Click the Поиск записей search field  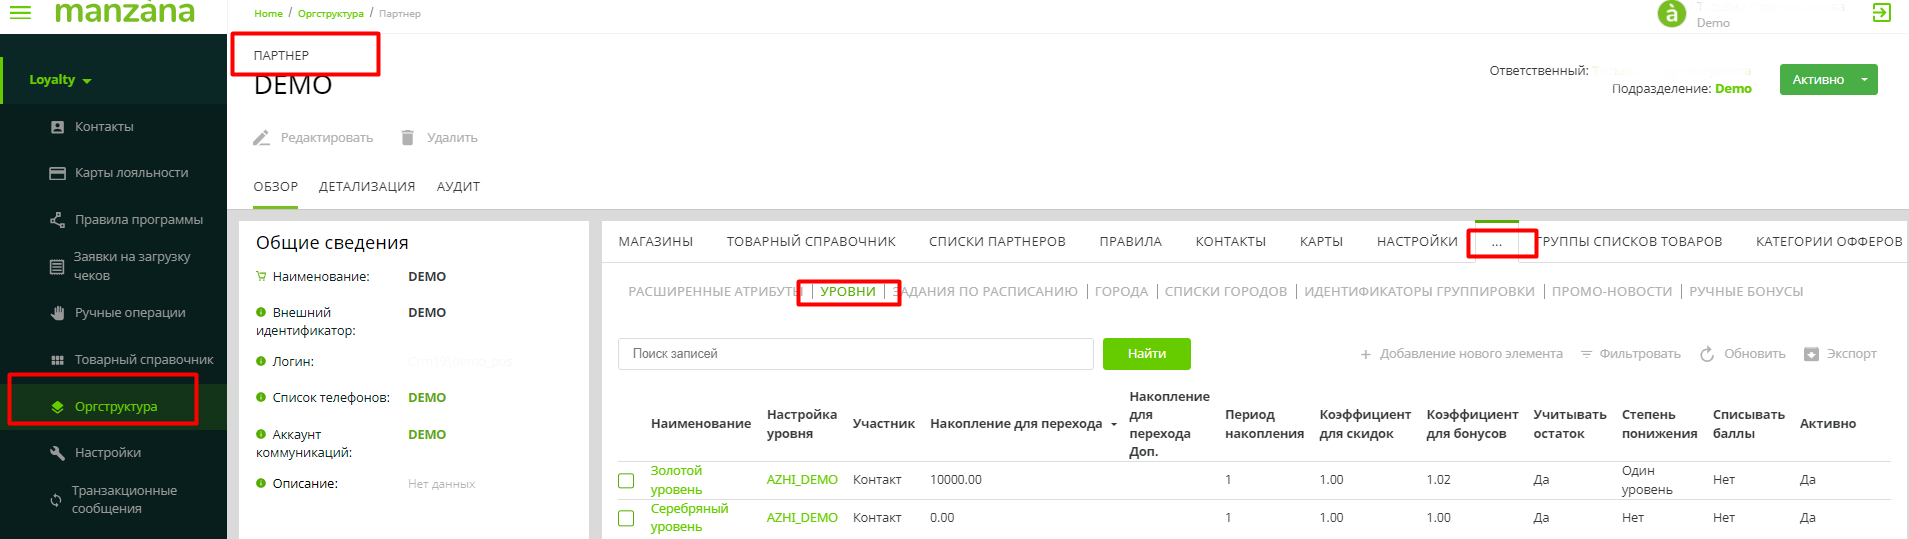coord(855,354)
